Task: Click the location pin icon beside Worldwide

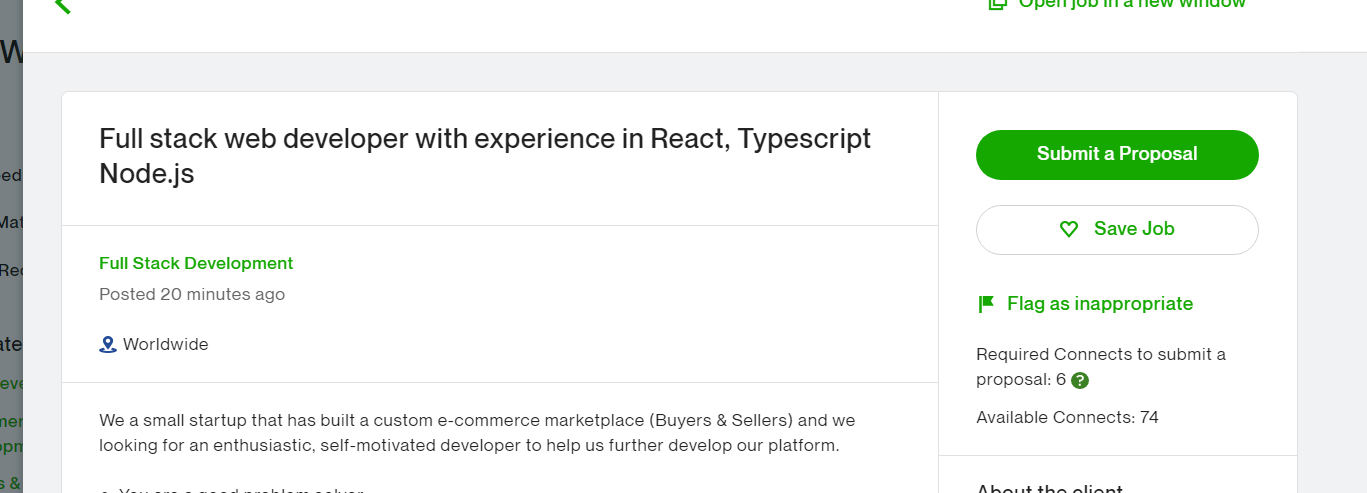Action: [108, 344]
